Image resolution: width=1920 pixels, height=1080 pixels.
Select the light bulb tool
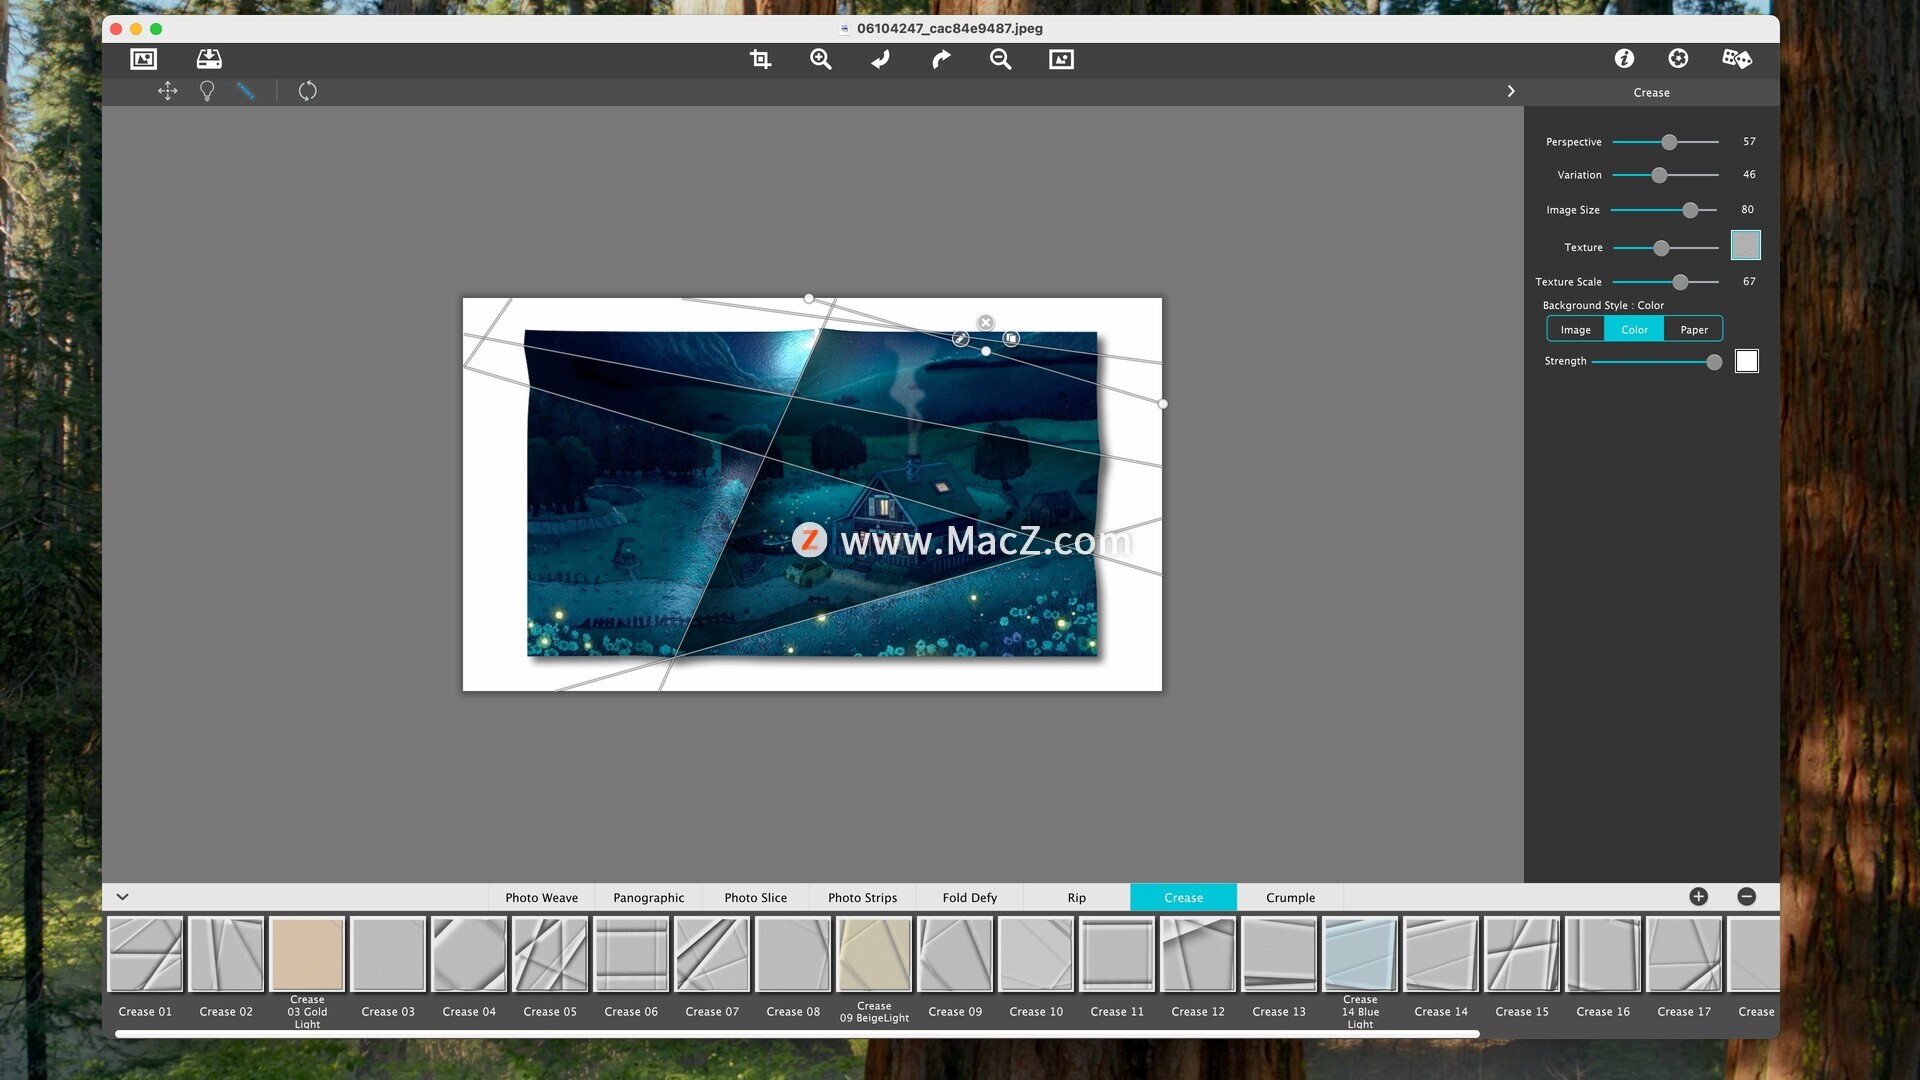tap(207, 91)
